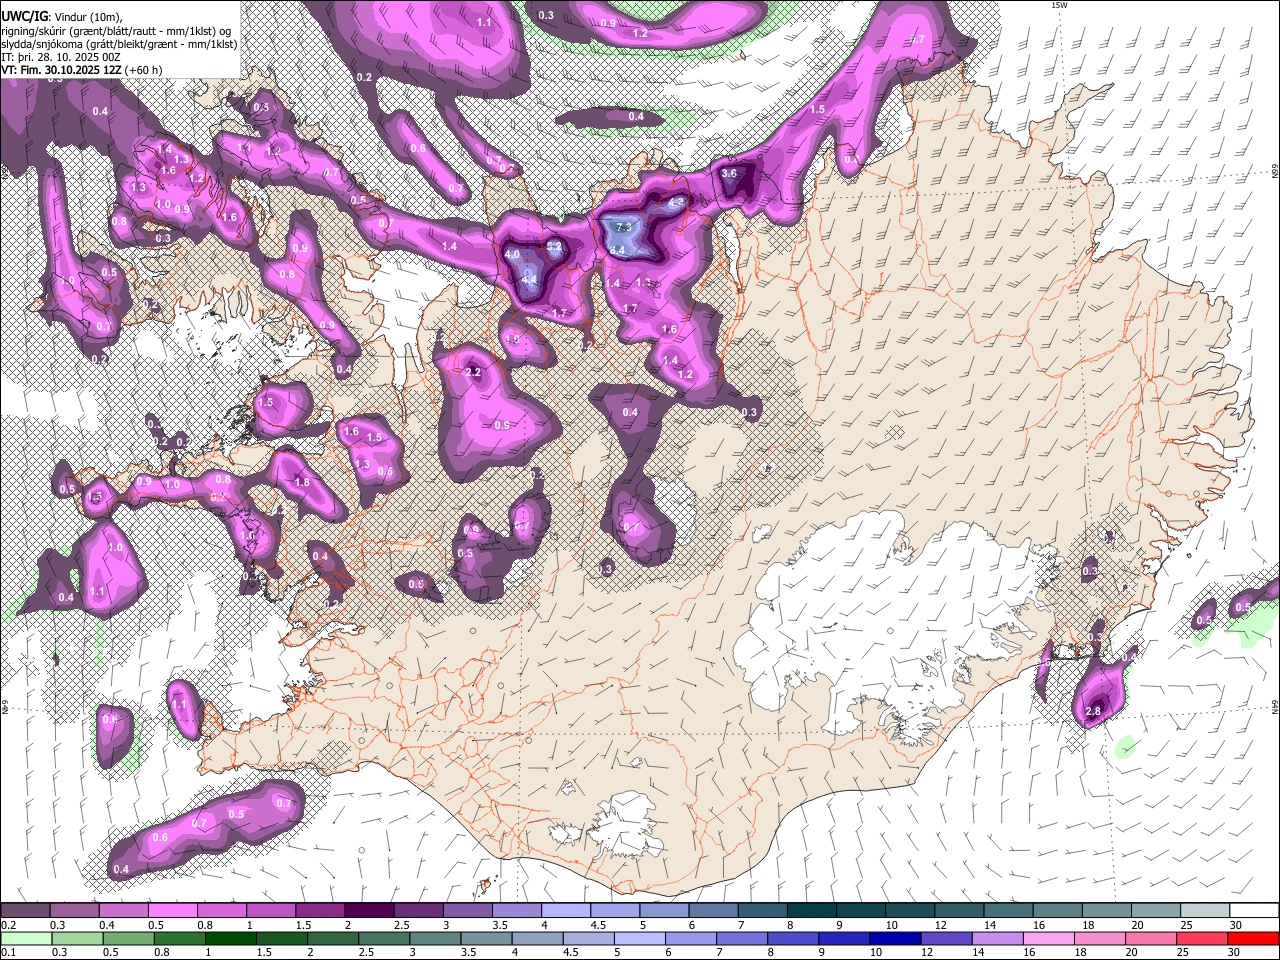The image size is (1280, 960).
Task: Click the '0.1' label on the lower scale
Action: tap(9, 953)
